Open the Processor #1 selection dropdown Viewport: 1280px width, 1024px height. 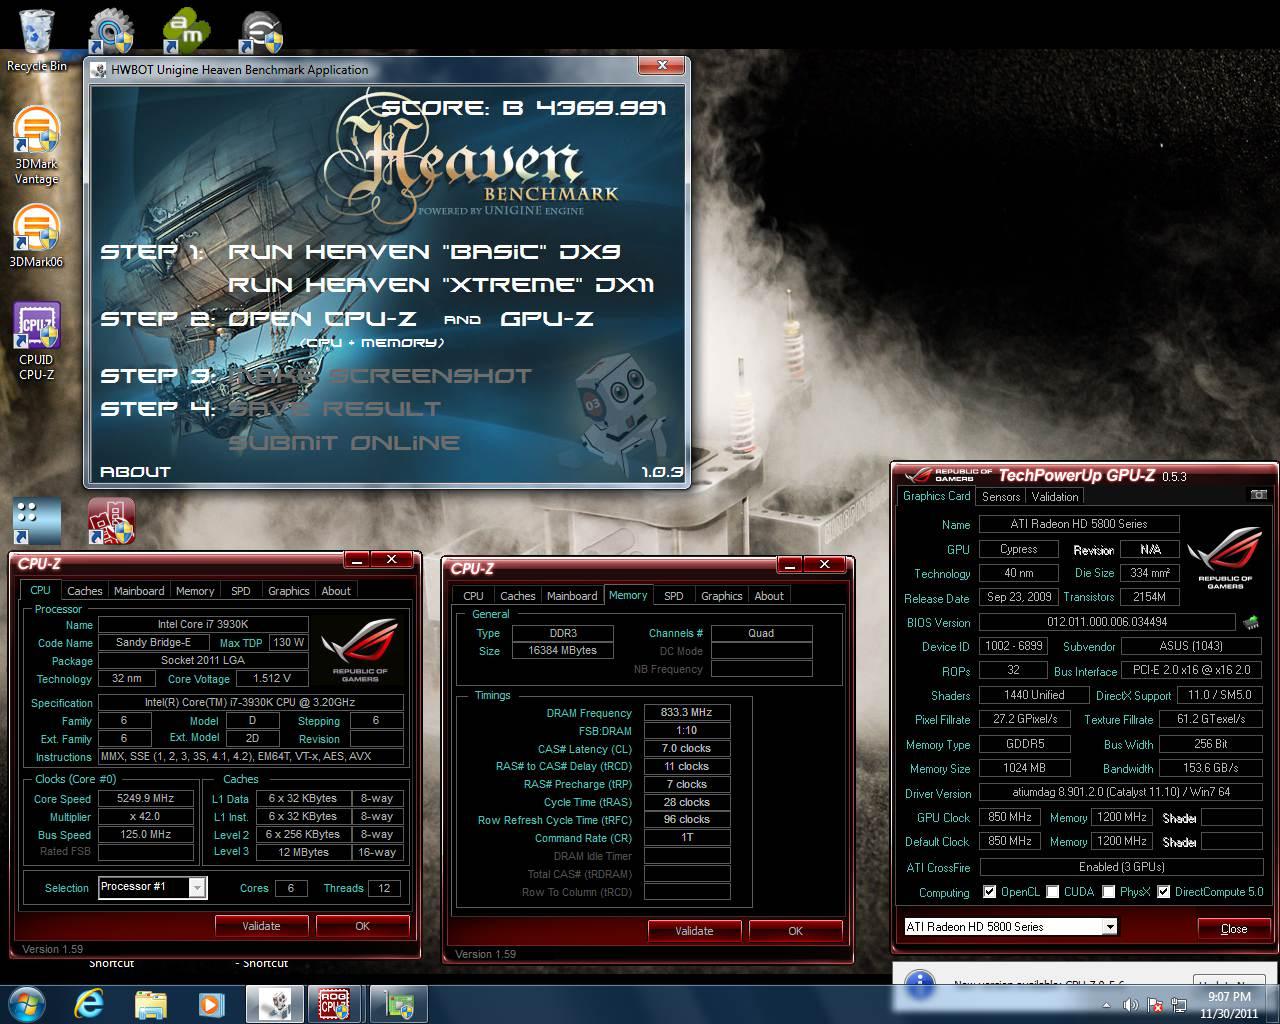click(x=153, y=887)
